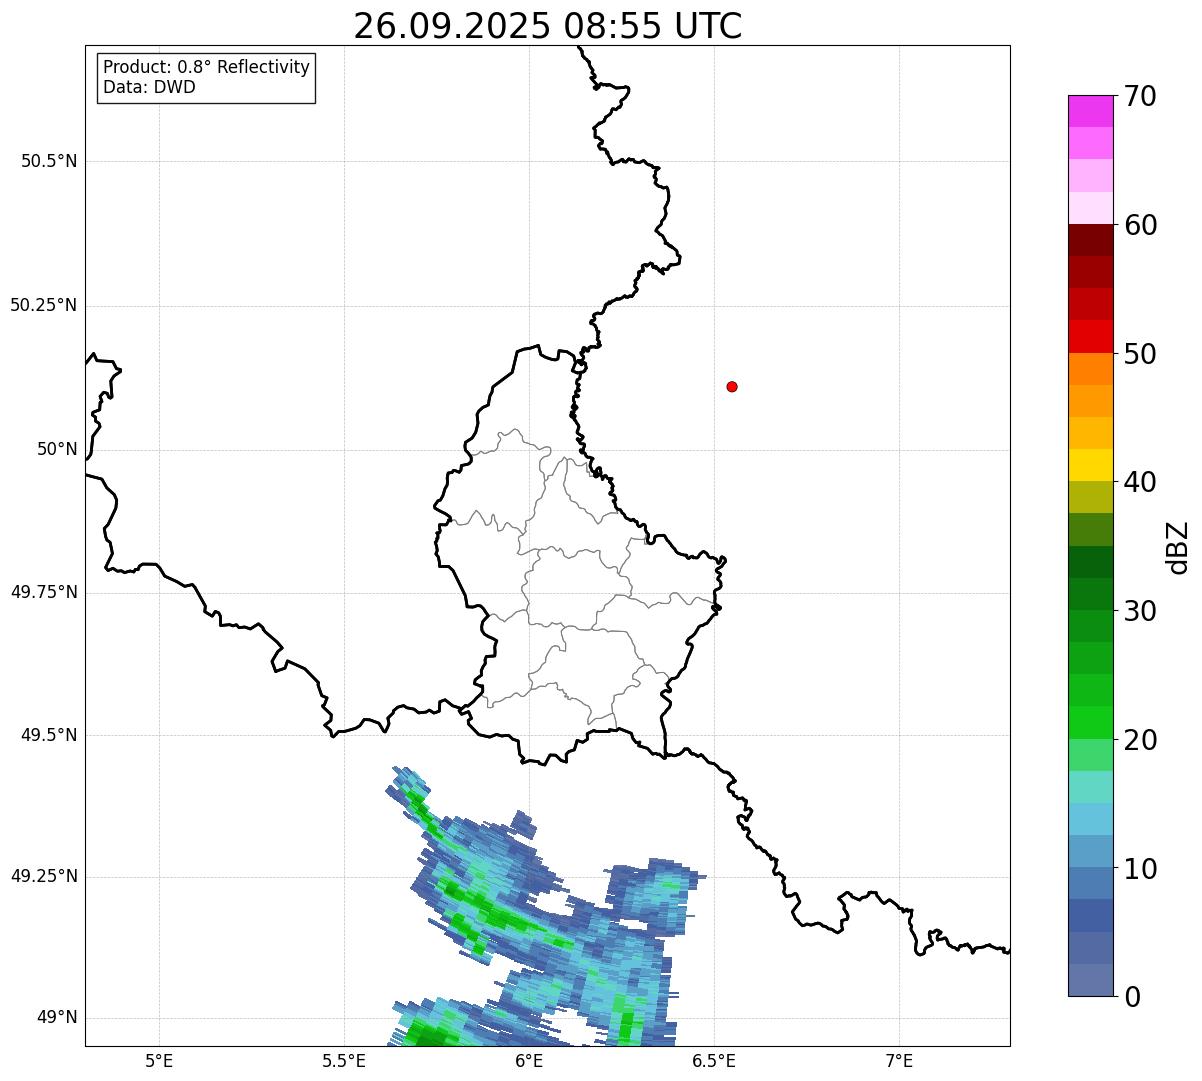Click the 49.75°N latitude label
Viewport: 1202px width, 1081px height.
pyautogui.click(x=44, y=592)
